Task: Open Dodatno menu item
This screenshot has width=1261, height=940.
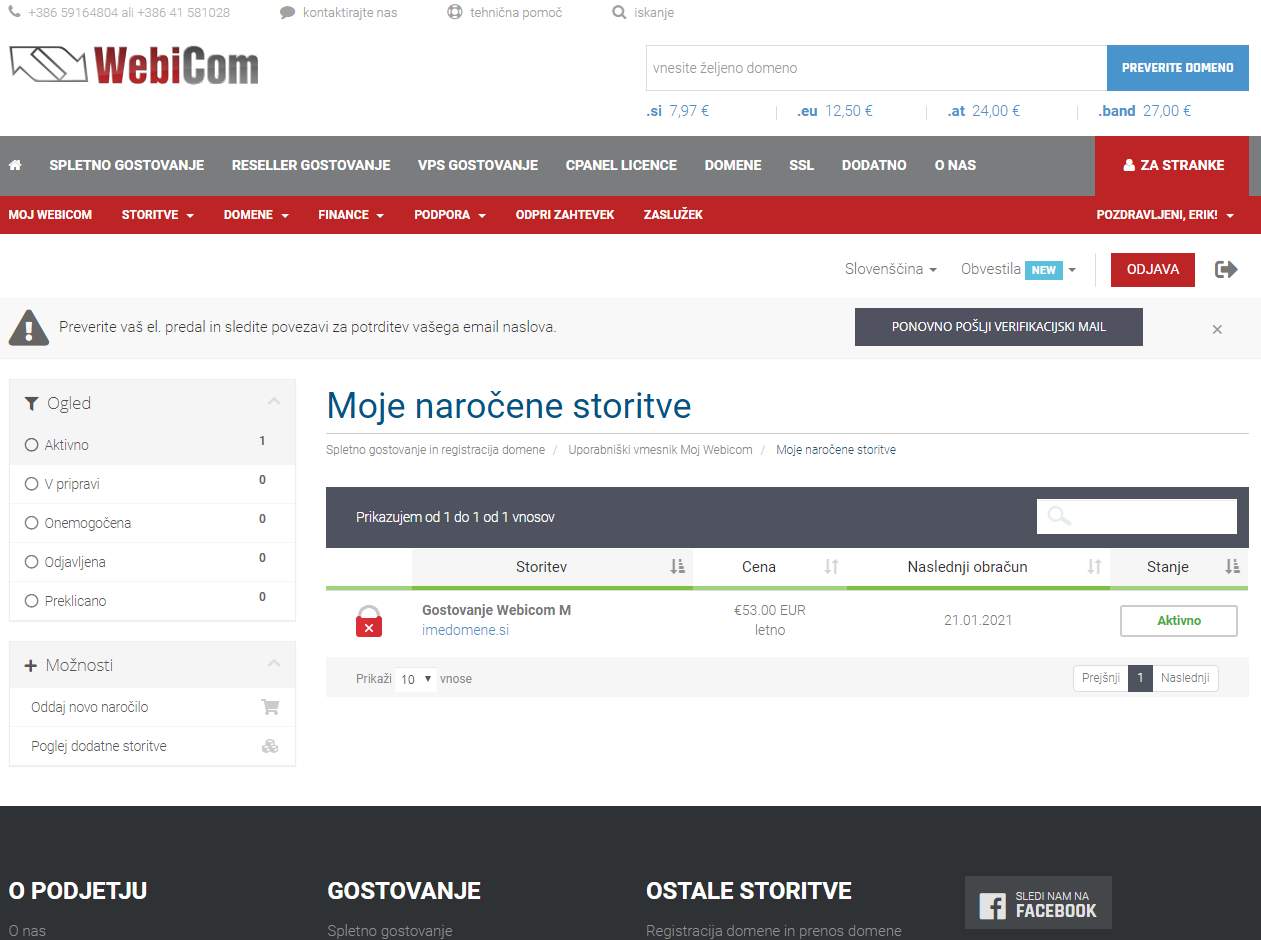Action: (x=874, y=165)
